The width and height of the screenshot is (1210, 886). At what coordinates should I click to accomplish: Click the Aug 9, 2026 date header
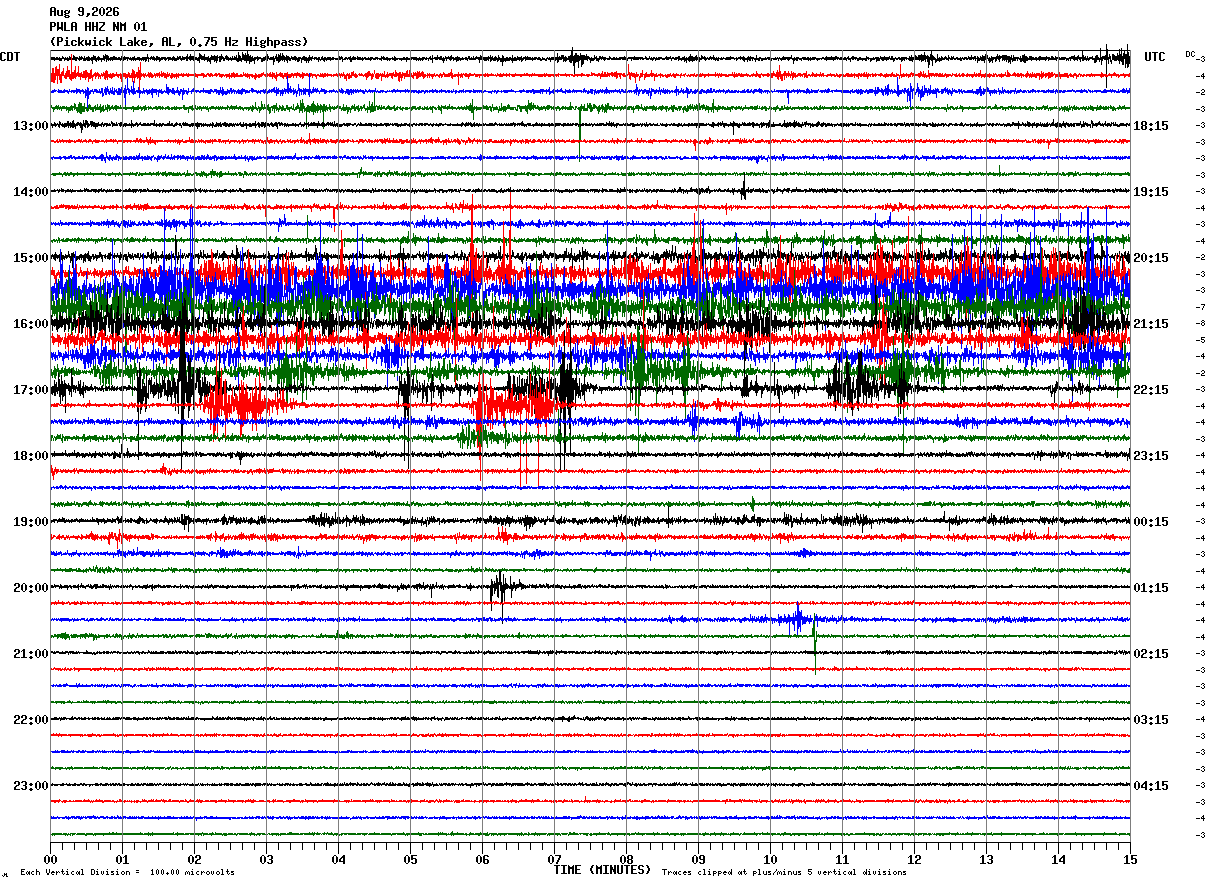[84, 12]
